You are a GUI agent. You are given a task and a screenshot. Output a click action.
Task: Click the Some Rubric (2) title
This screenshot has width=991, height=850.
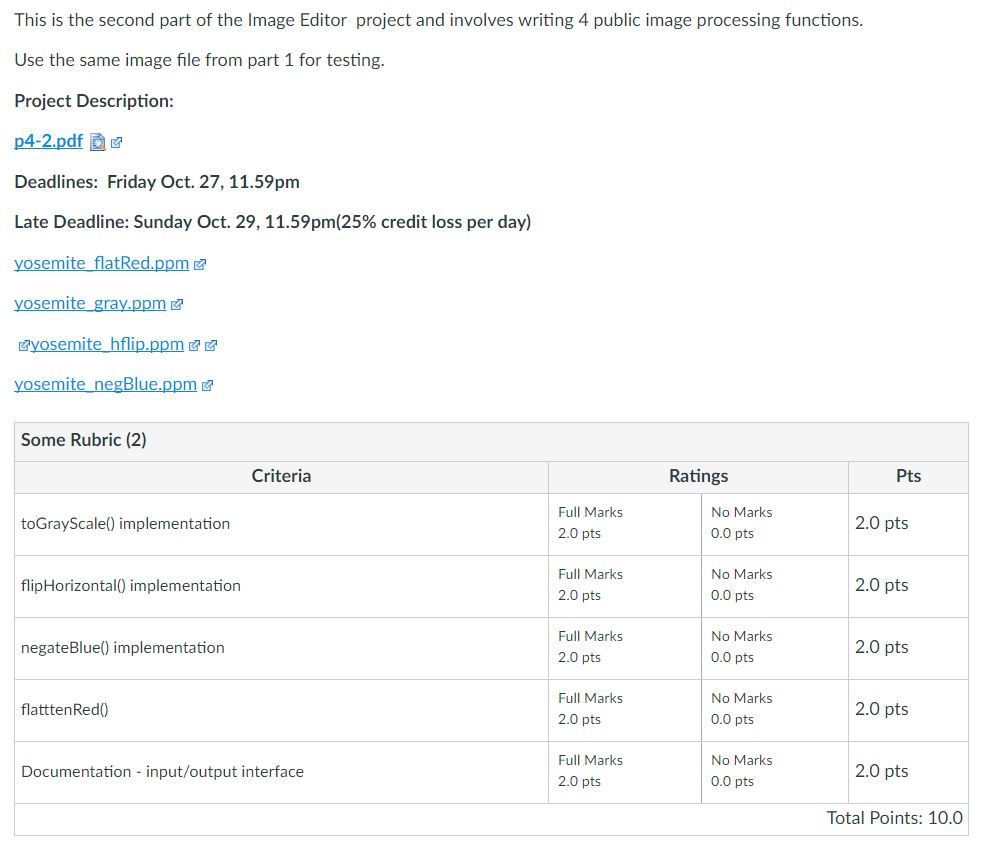(84, 440)
